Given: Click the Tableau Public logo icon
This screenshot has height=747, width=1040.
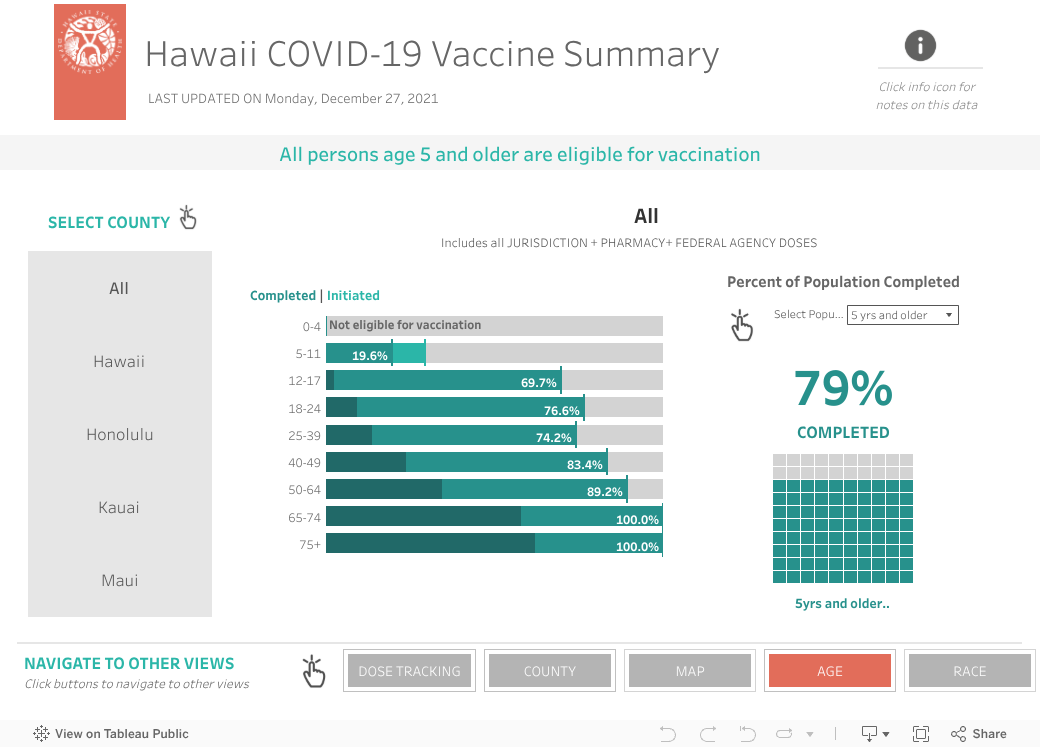Looking at the screenshot, I should [41, 734].
